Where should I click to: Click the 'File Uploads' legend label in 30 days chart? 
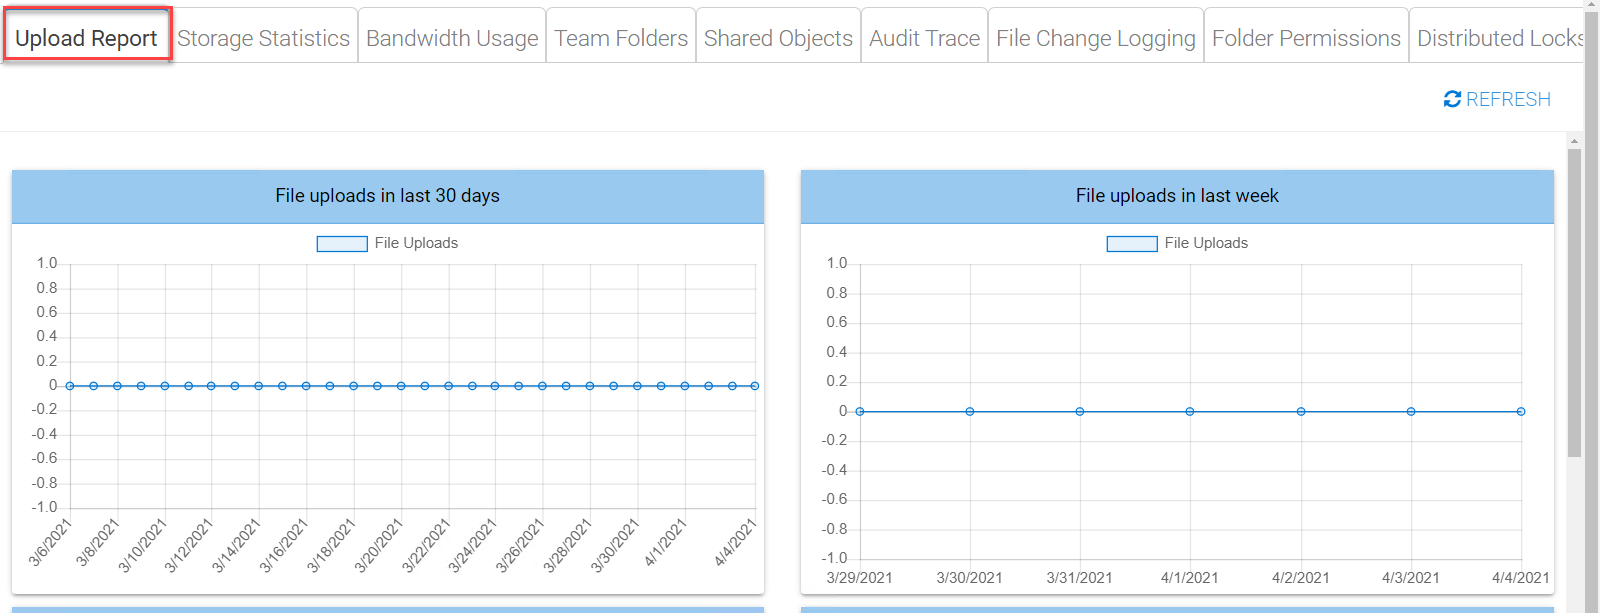coord(416,243)
